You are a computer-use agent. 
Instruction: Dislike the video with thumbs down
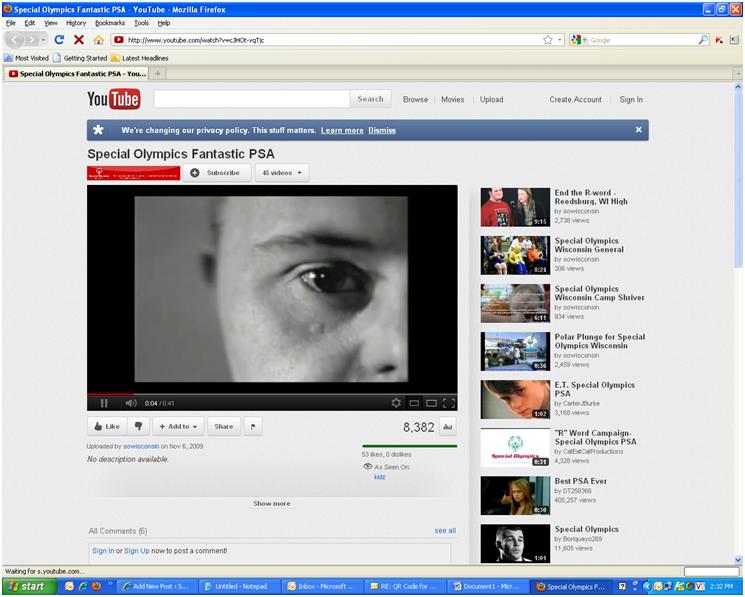tap(138, 426)
